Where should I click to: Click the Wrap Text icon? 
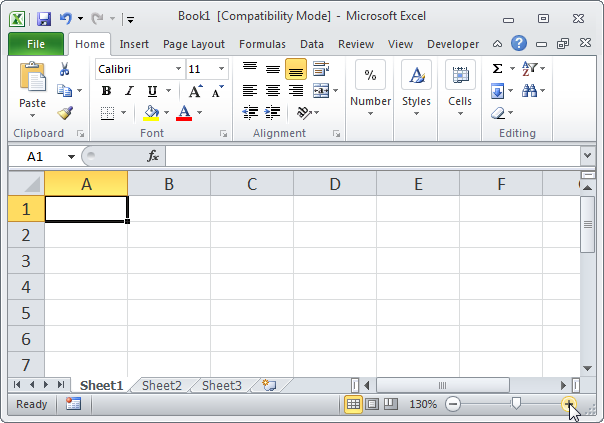click(x=320, y=69)
